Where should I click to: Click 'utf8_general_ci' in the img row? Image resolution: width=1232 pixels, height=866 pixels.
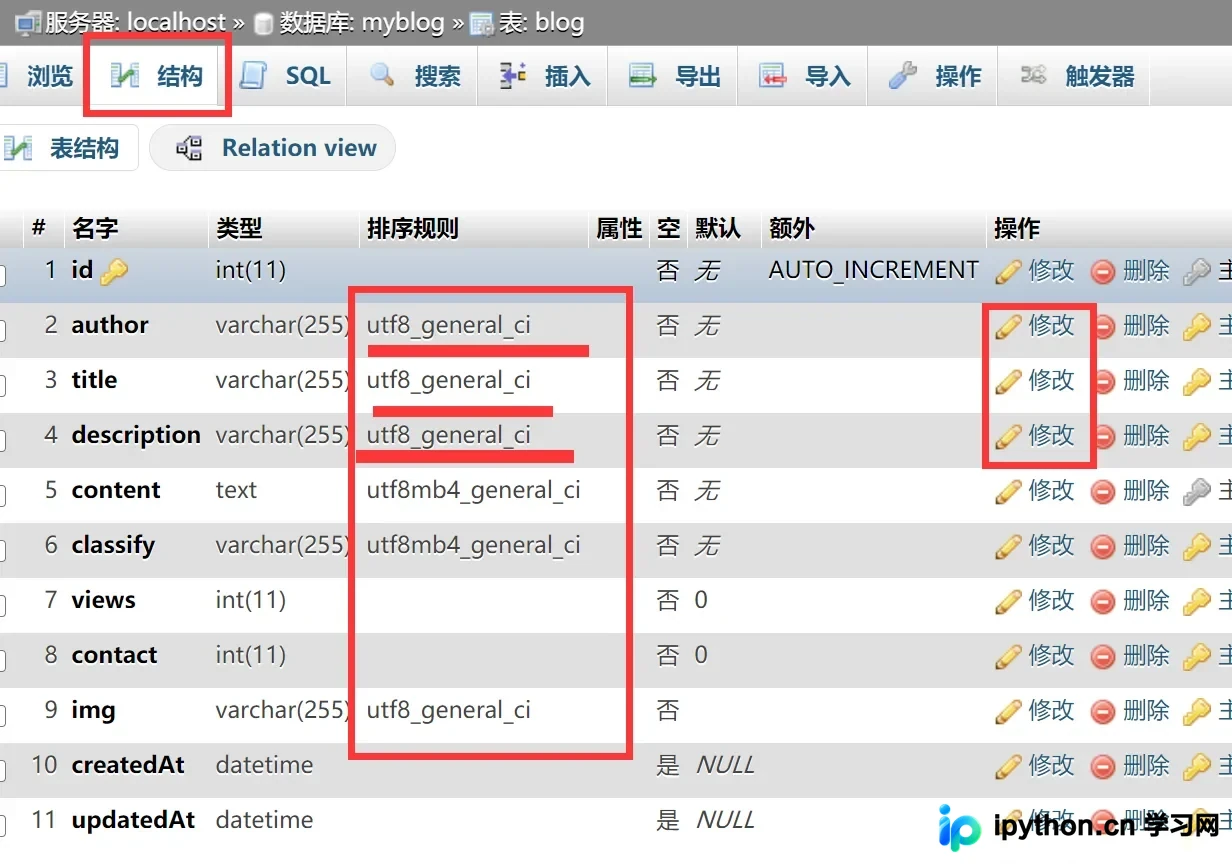coord(448,710)
